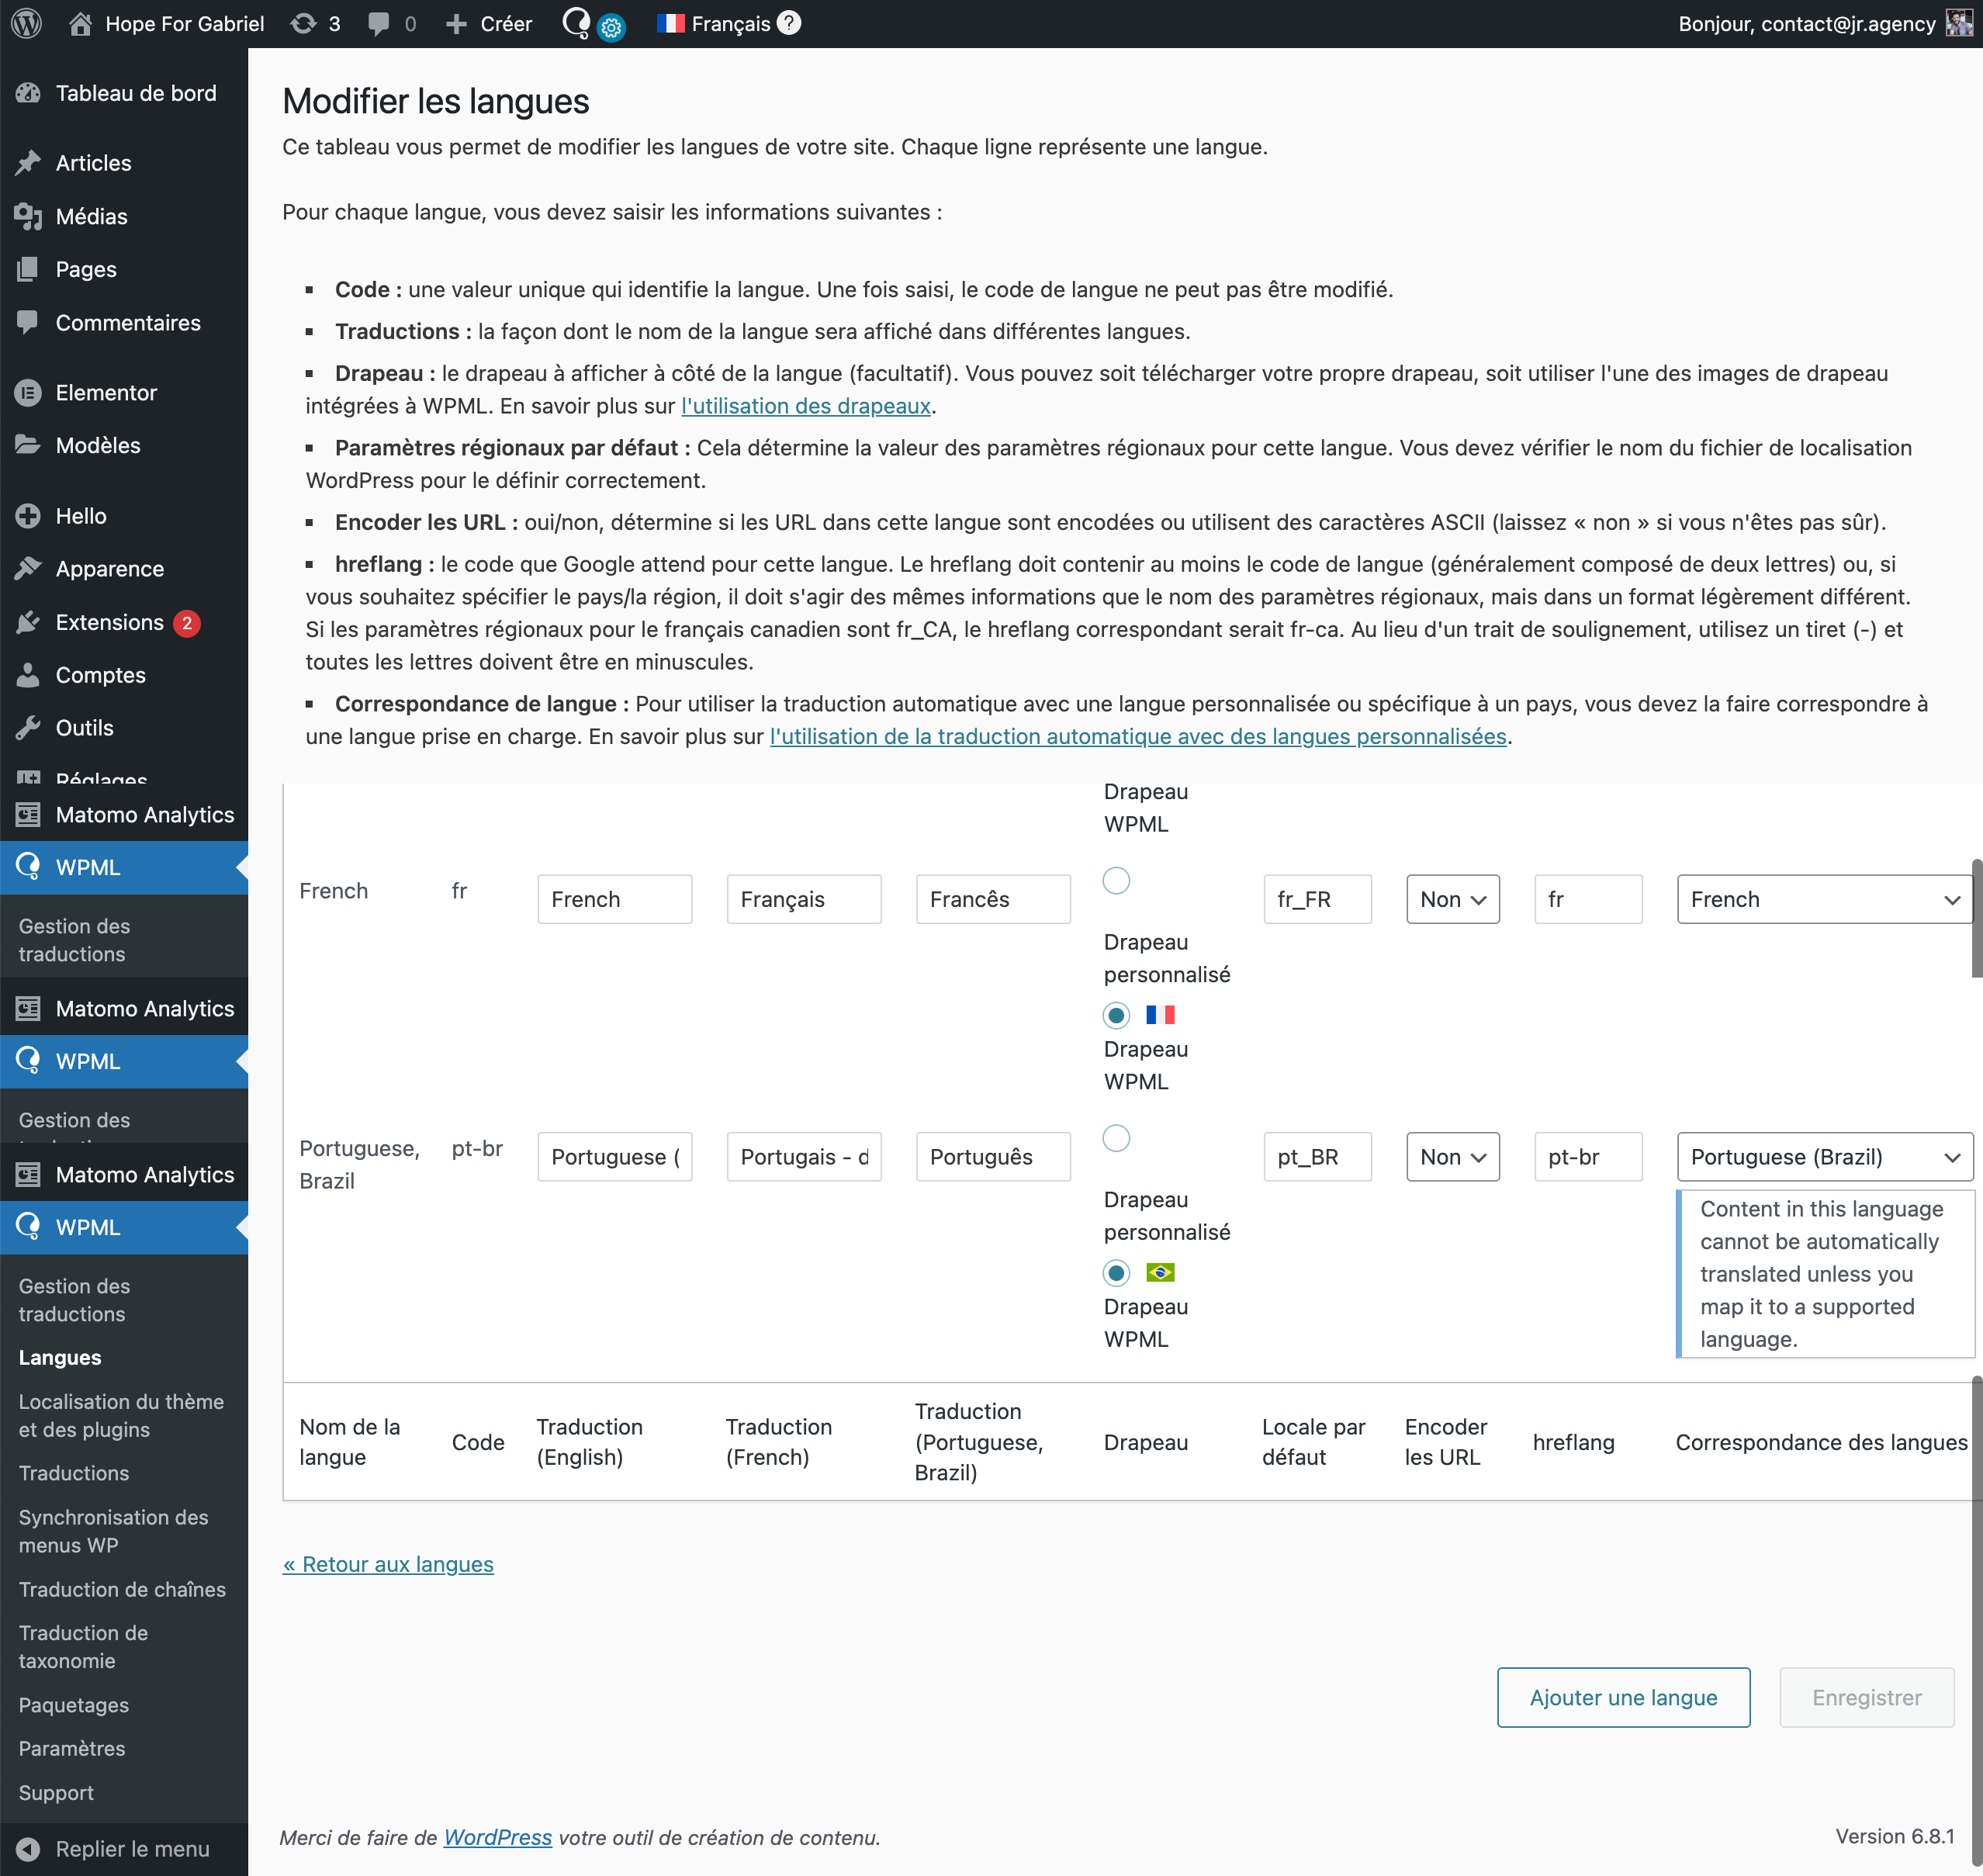Click the Extensions plug icon

[28, 622]
